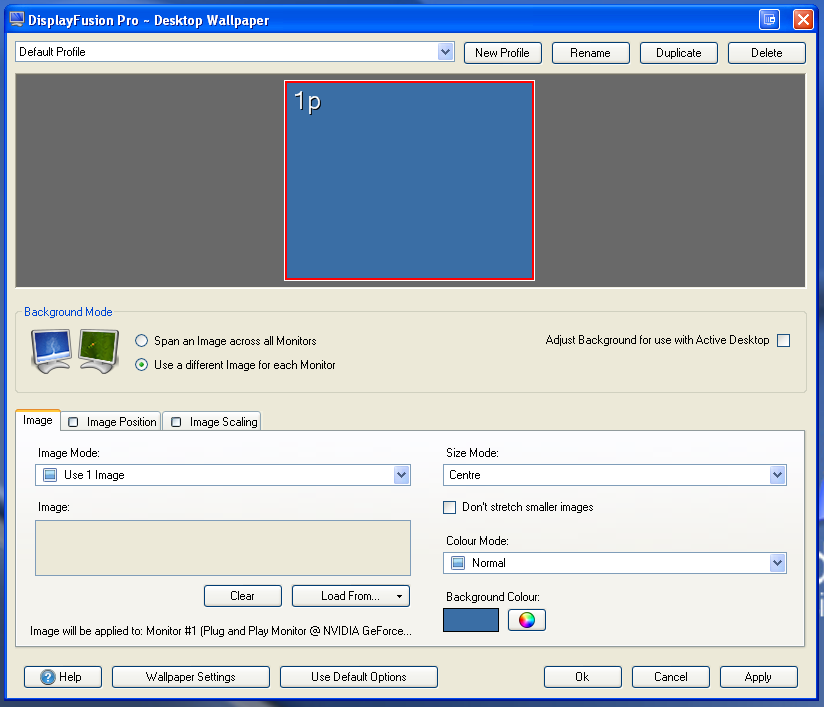Image resolution: width=824 pixels, height=707 pixels.
Task: Open the colour wheel picker icon
Action: tap(526, 620)
